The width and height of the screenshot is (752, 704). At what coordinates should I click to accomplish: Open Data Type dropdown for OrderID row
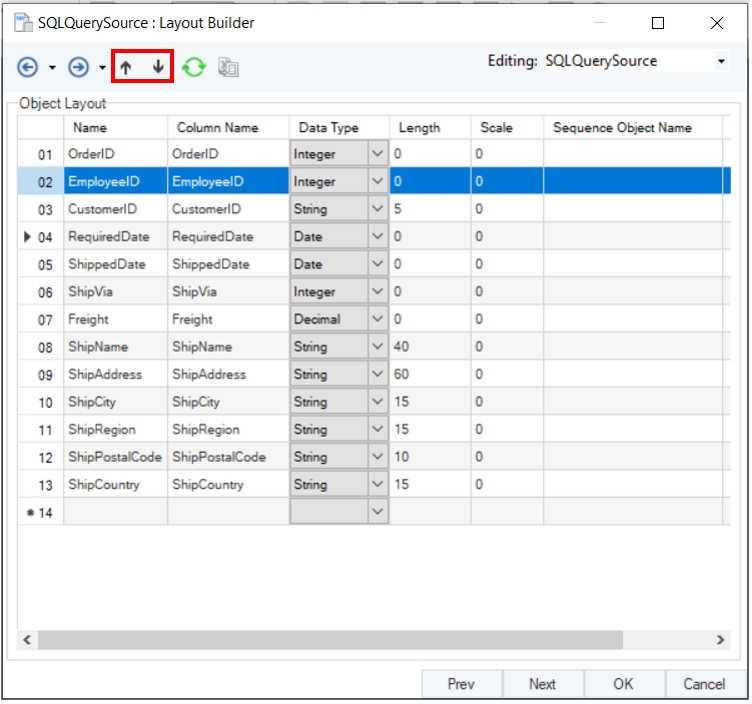pyautogui.click(x=377, y=154)
